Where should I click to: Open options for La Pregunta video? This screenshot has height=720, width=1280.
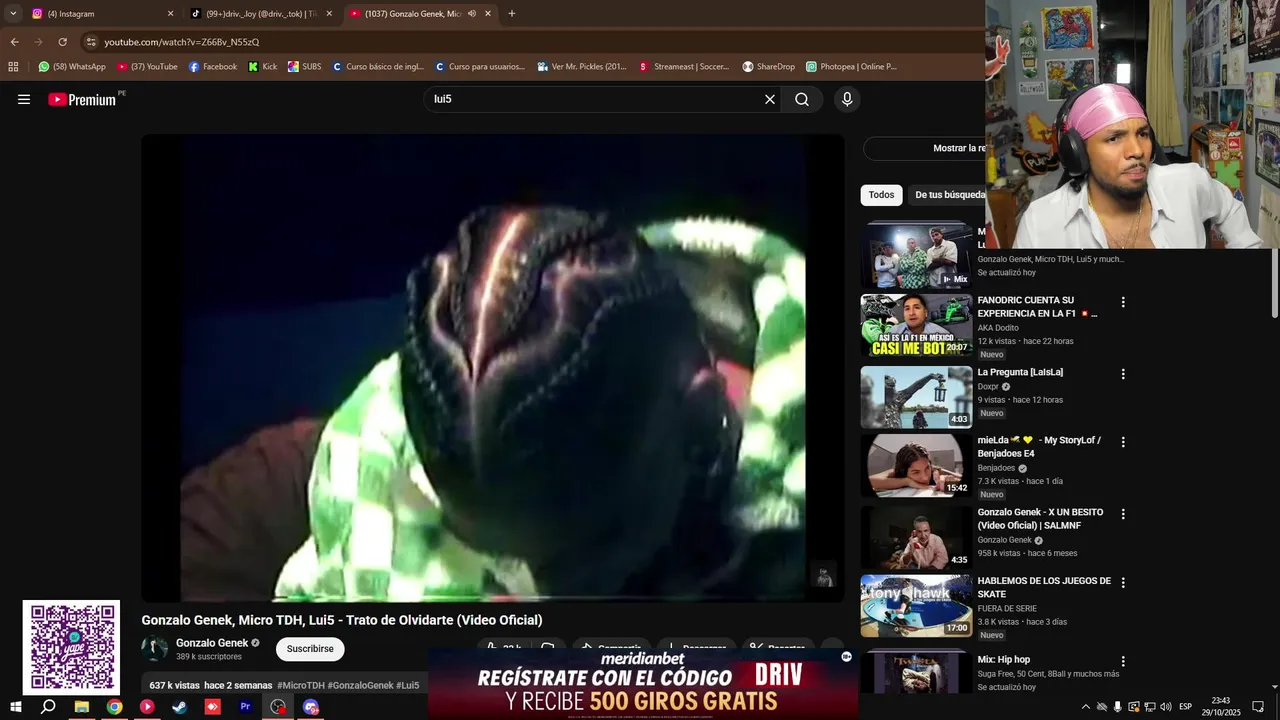click(1123, 374)
